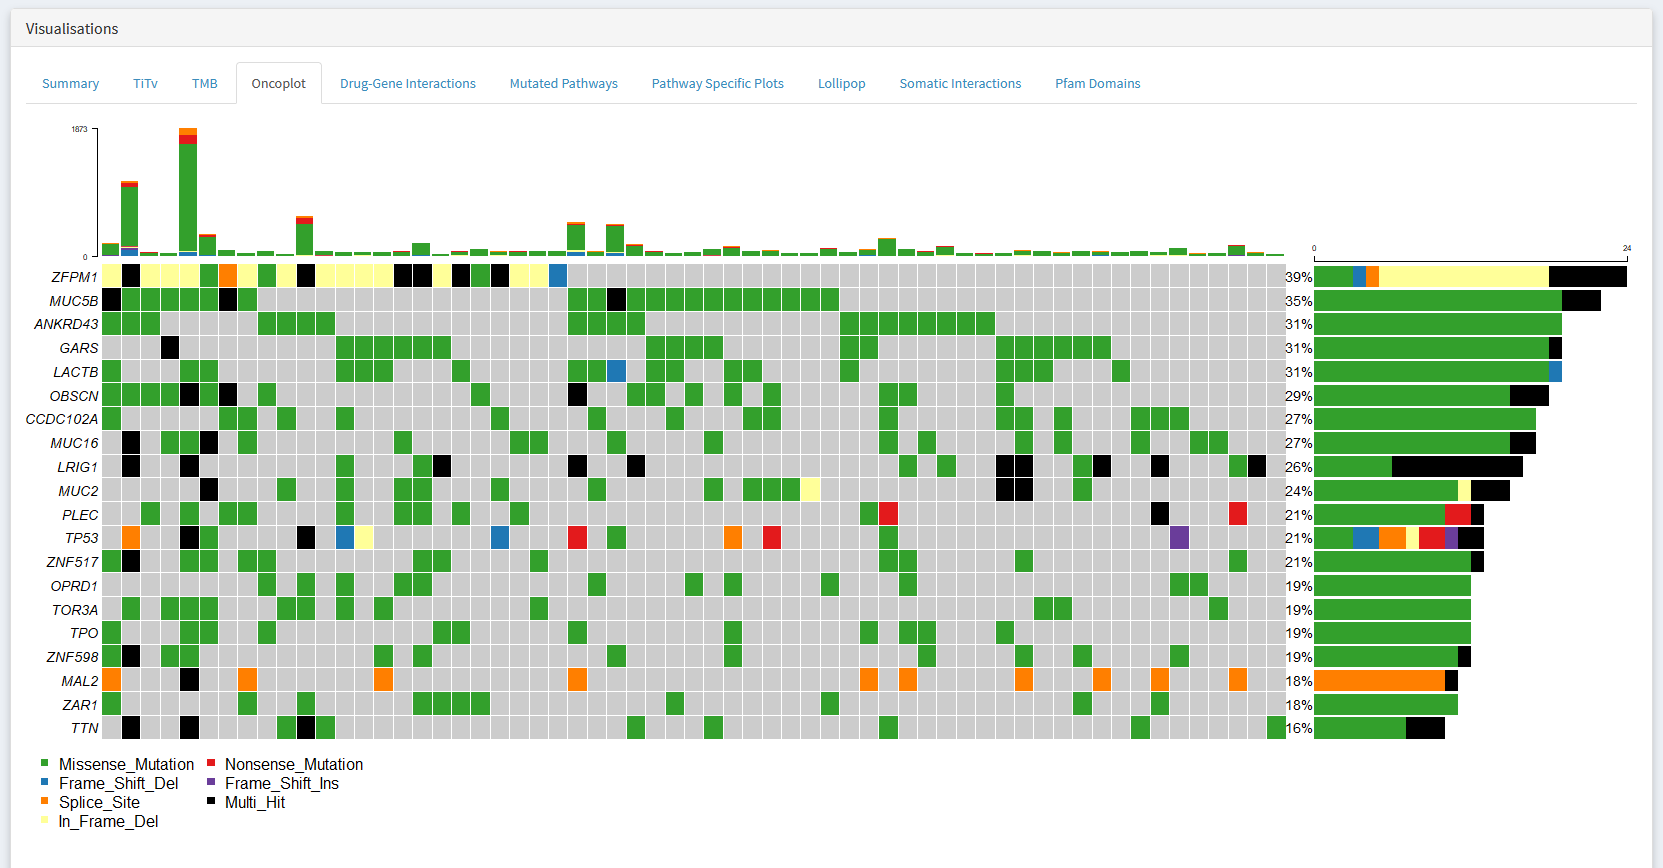Click the TOR3A gene label

coord(75,610)
